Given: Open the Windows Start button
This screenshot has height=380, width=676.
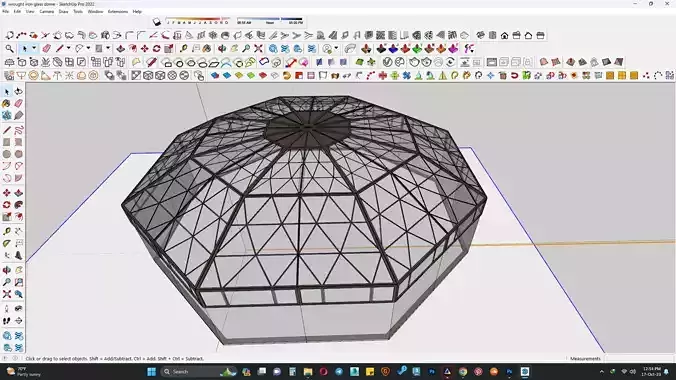Looking at the screenshot, I should pos(151,371).
